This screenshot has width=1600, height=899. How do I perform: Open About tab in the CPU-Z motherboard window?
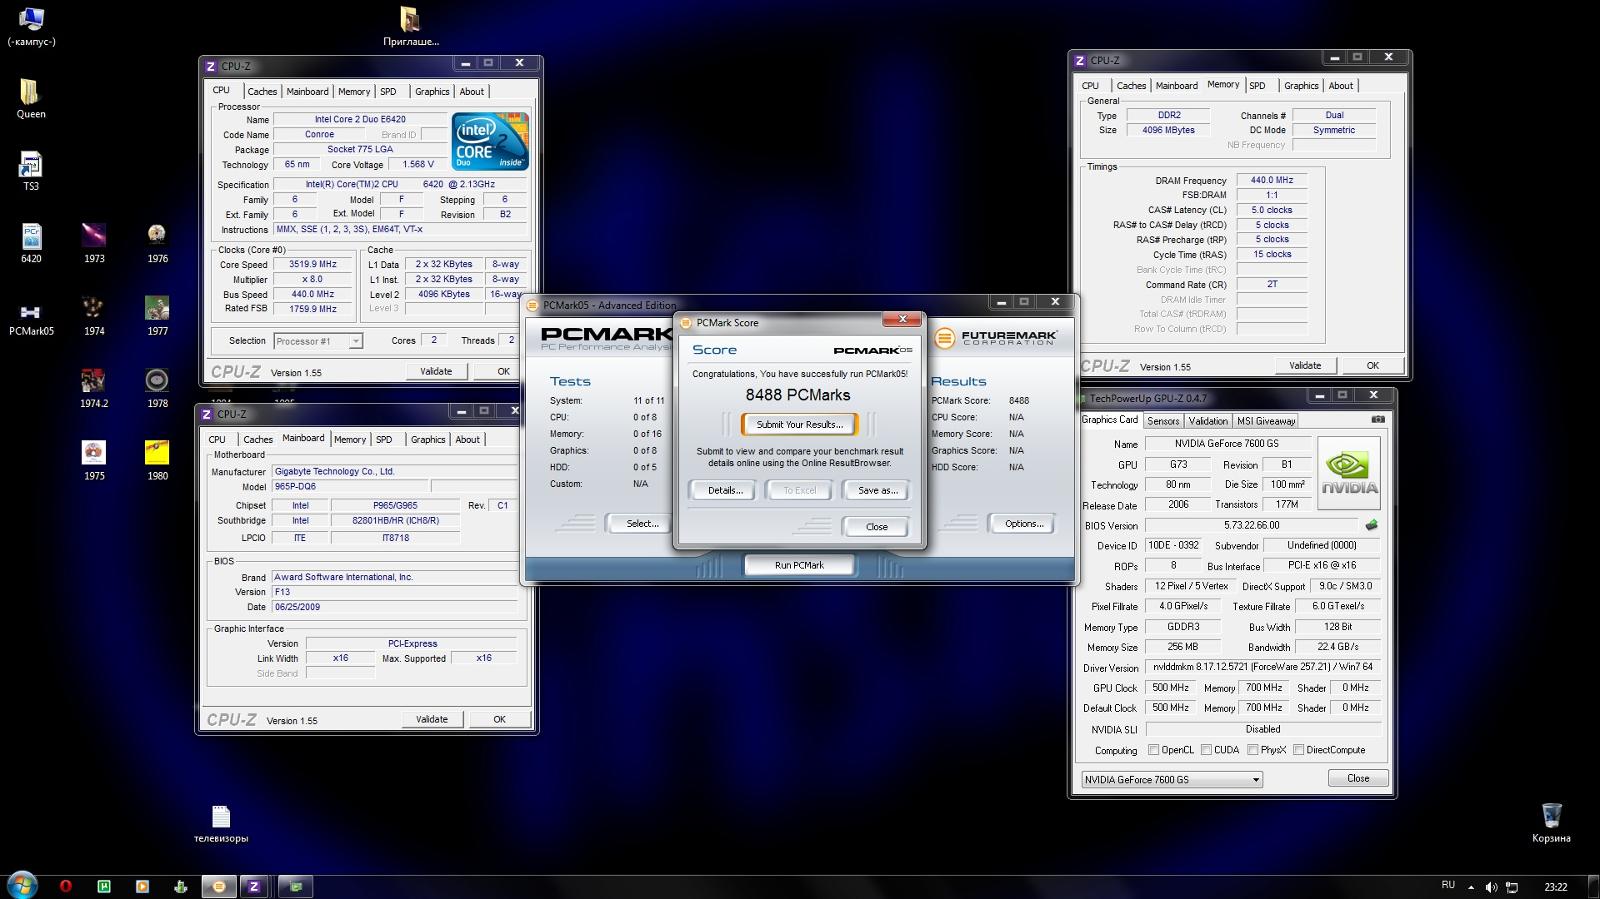(467, 439)
